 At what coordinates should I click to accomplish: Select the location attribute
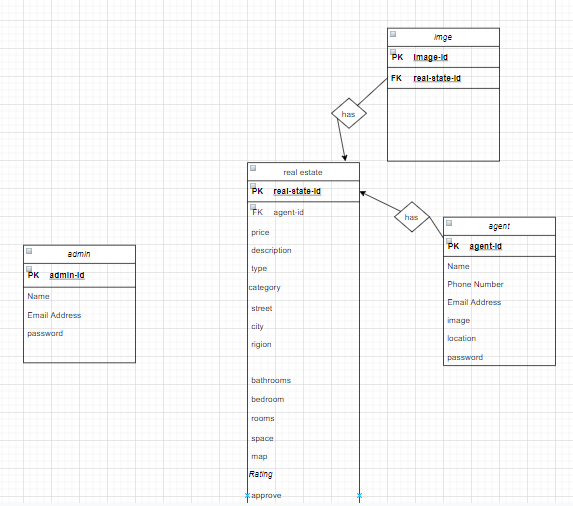(462, 338)
